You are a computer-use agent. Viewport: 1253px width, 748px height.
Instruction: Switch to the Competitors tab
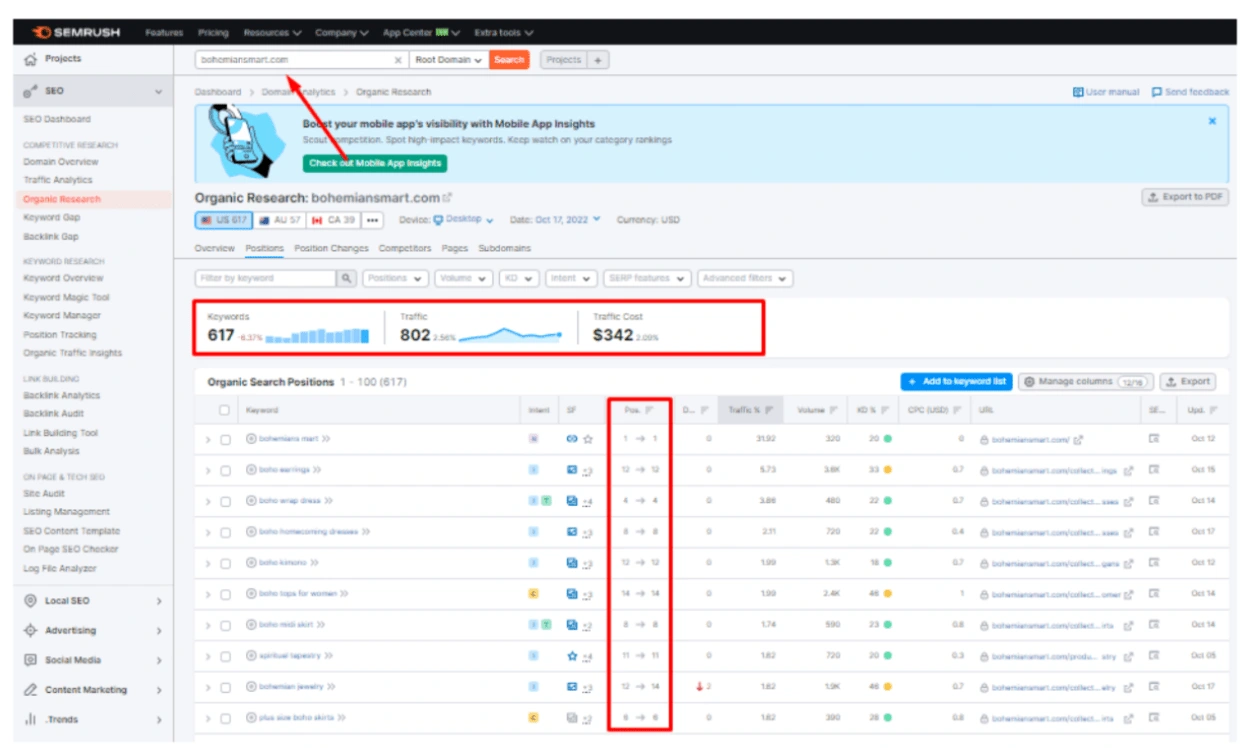[405, 248]
